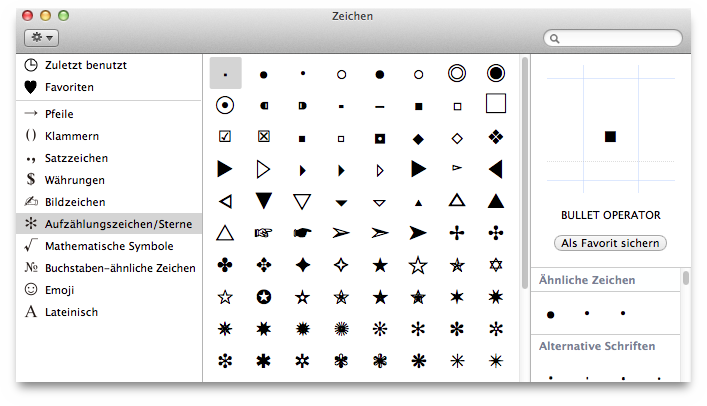
Task: Choose the large white square symbol
Action: (496, 103)
